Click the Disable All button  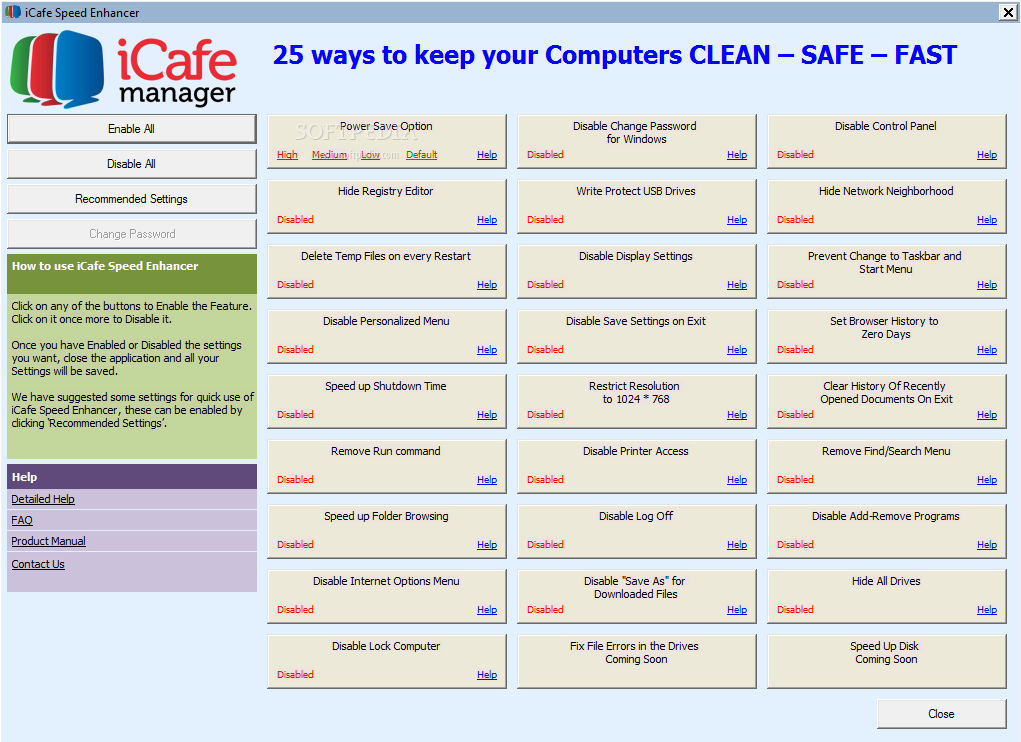[132, 164]
